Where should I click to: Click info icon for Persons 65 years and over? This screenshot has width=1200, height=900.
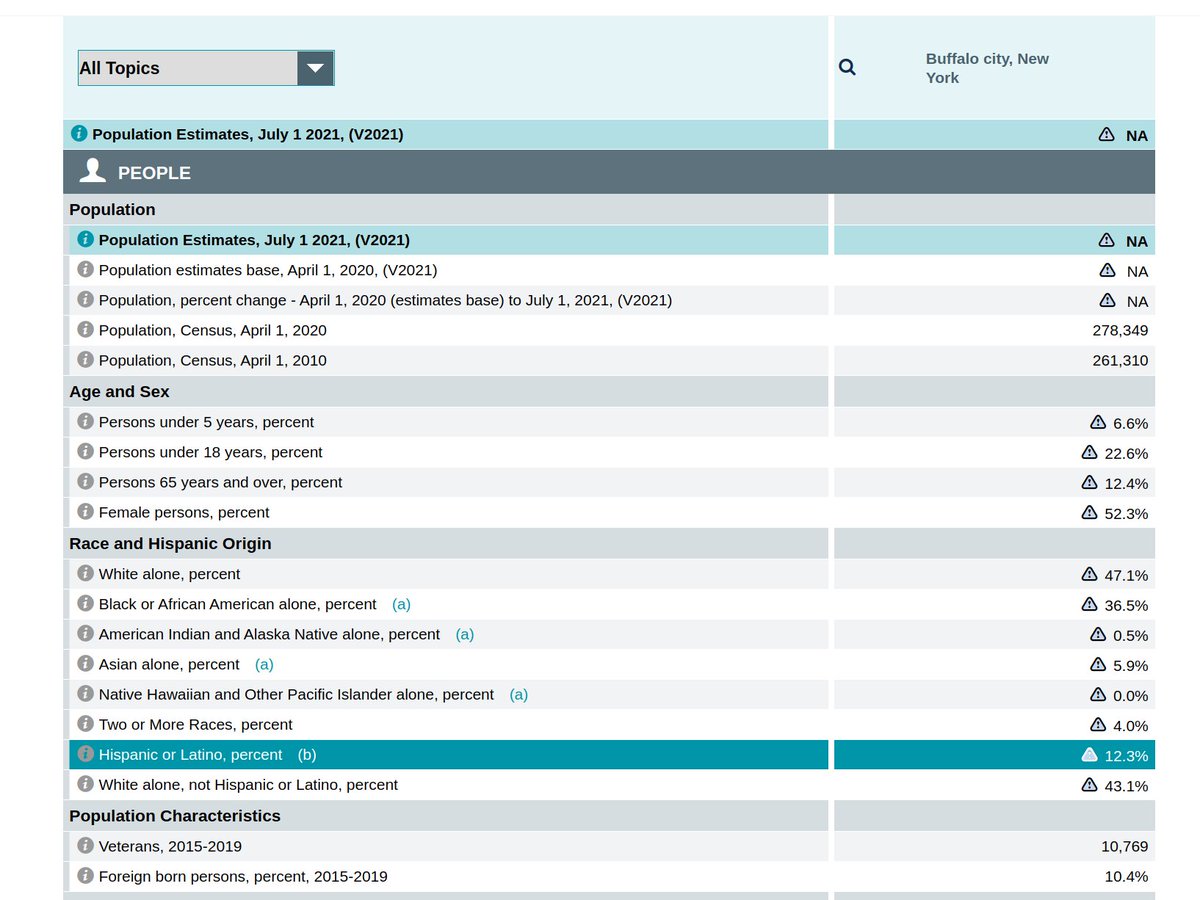[x=86, y=482]
